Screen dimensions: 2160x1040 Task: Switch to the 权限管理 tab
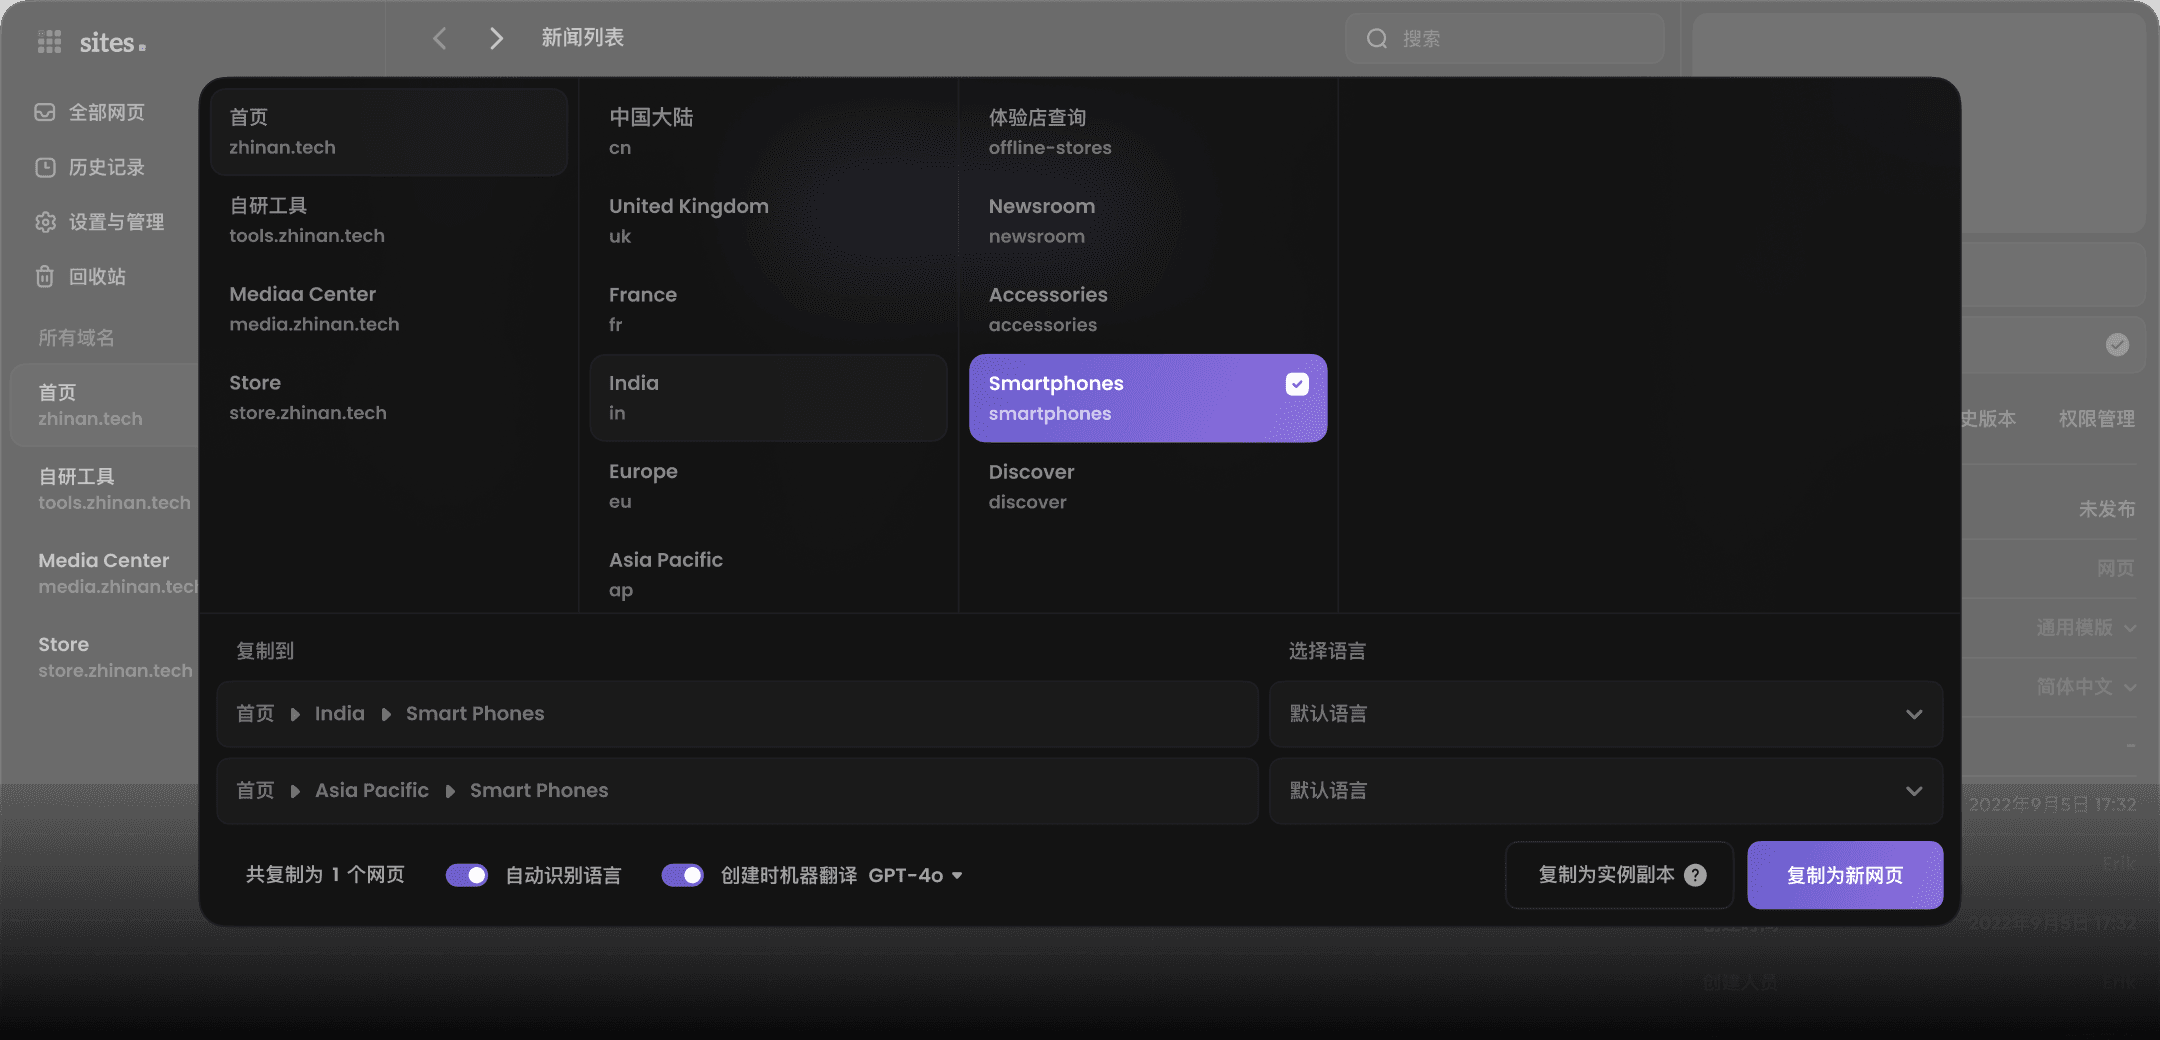2096,419
